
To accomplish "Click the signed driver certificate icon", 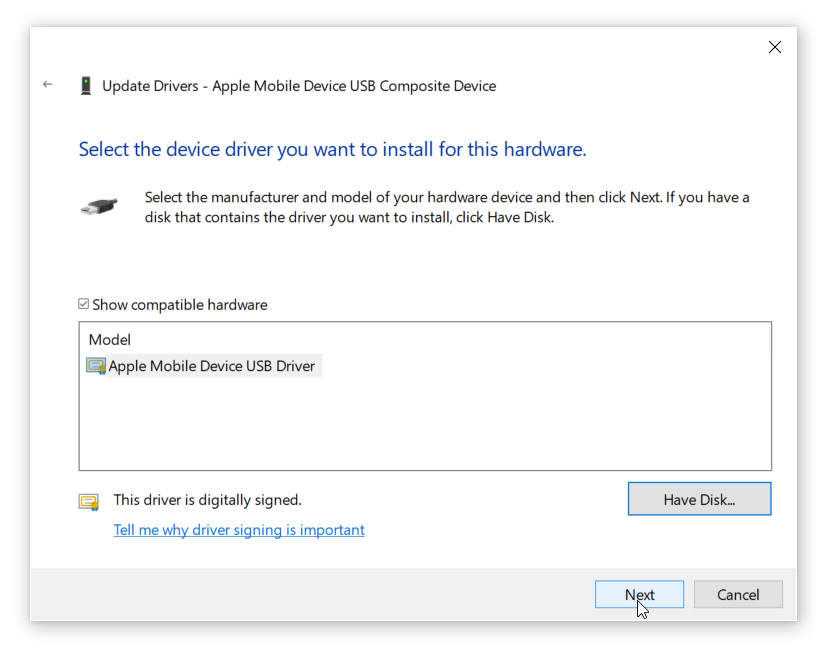I will (89, 500).
